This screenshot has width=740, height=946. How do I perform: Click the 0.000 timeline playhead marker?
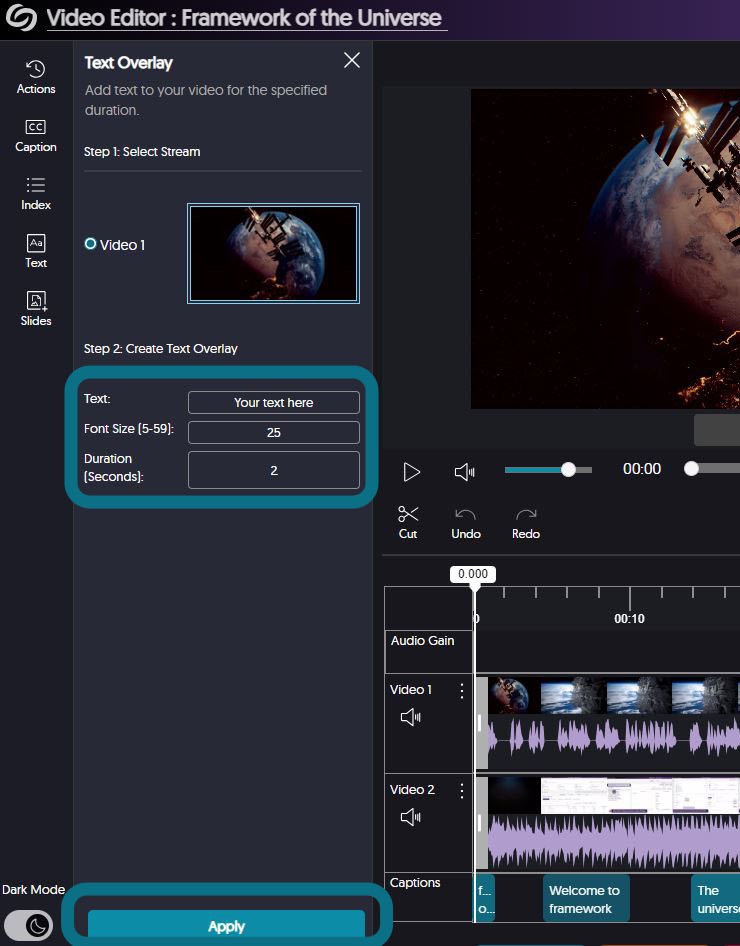tap(473, 574)
